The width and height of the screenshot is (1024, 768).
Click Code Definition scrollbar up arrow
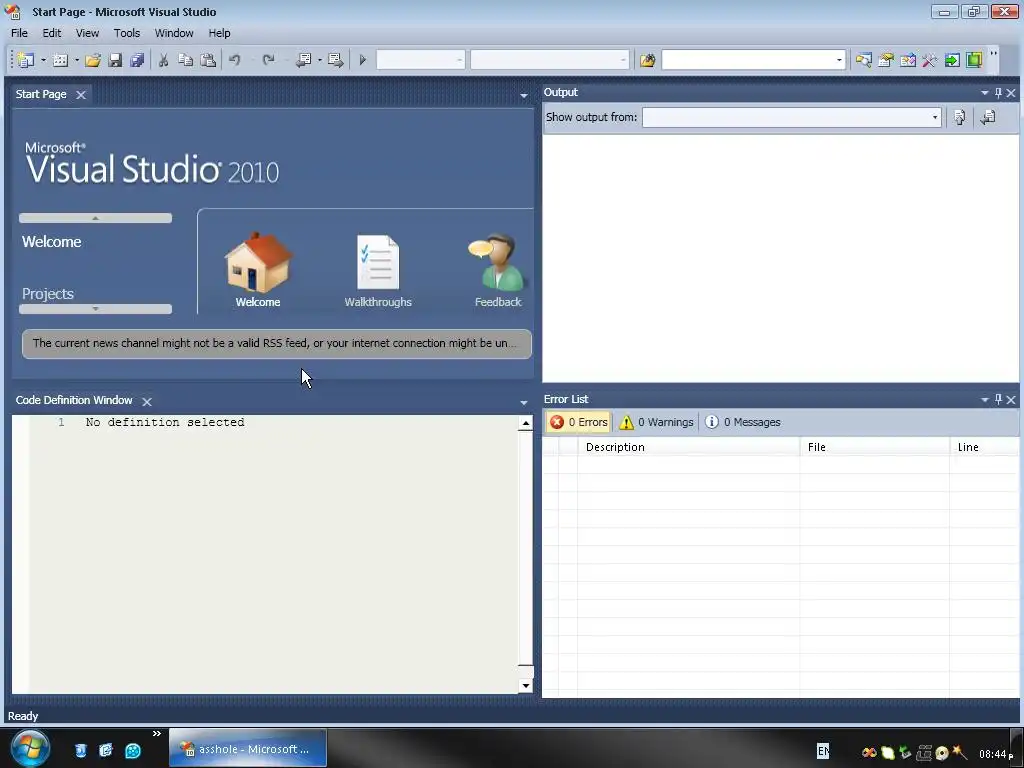click(526, 423)
